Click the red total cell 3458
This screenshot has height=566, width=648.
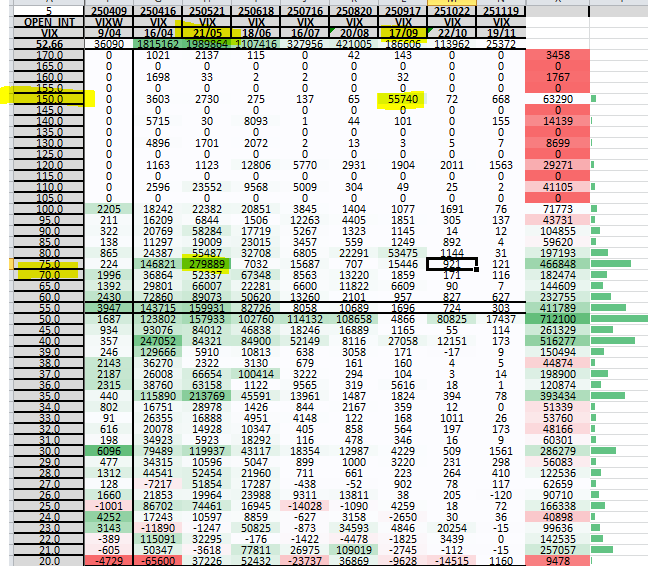click(x=557, y=55)
